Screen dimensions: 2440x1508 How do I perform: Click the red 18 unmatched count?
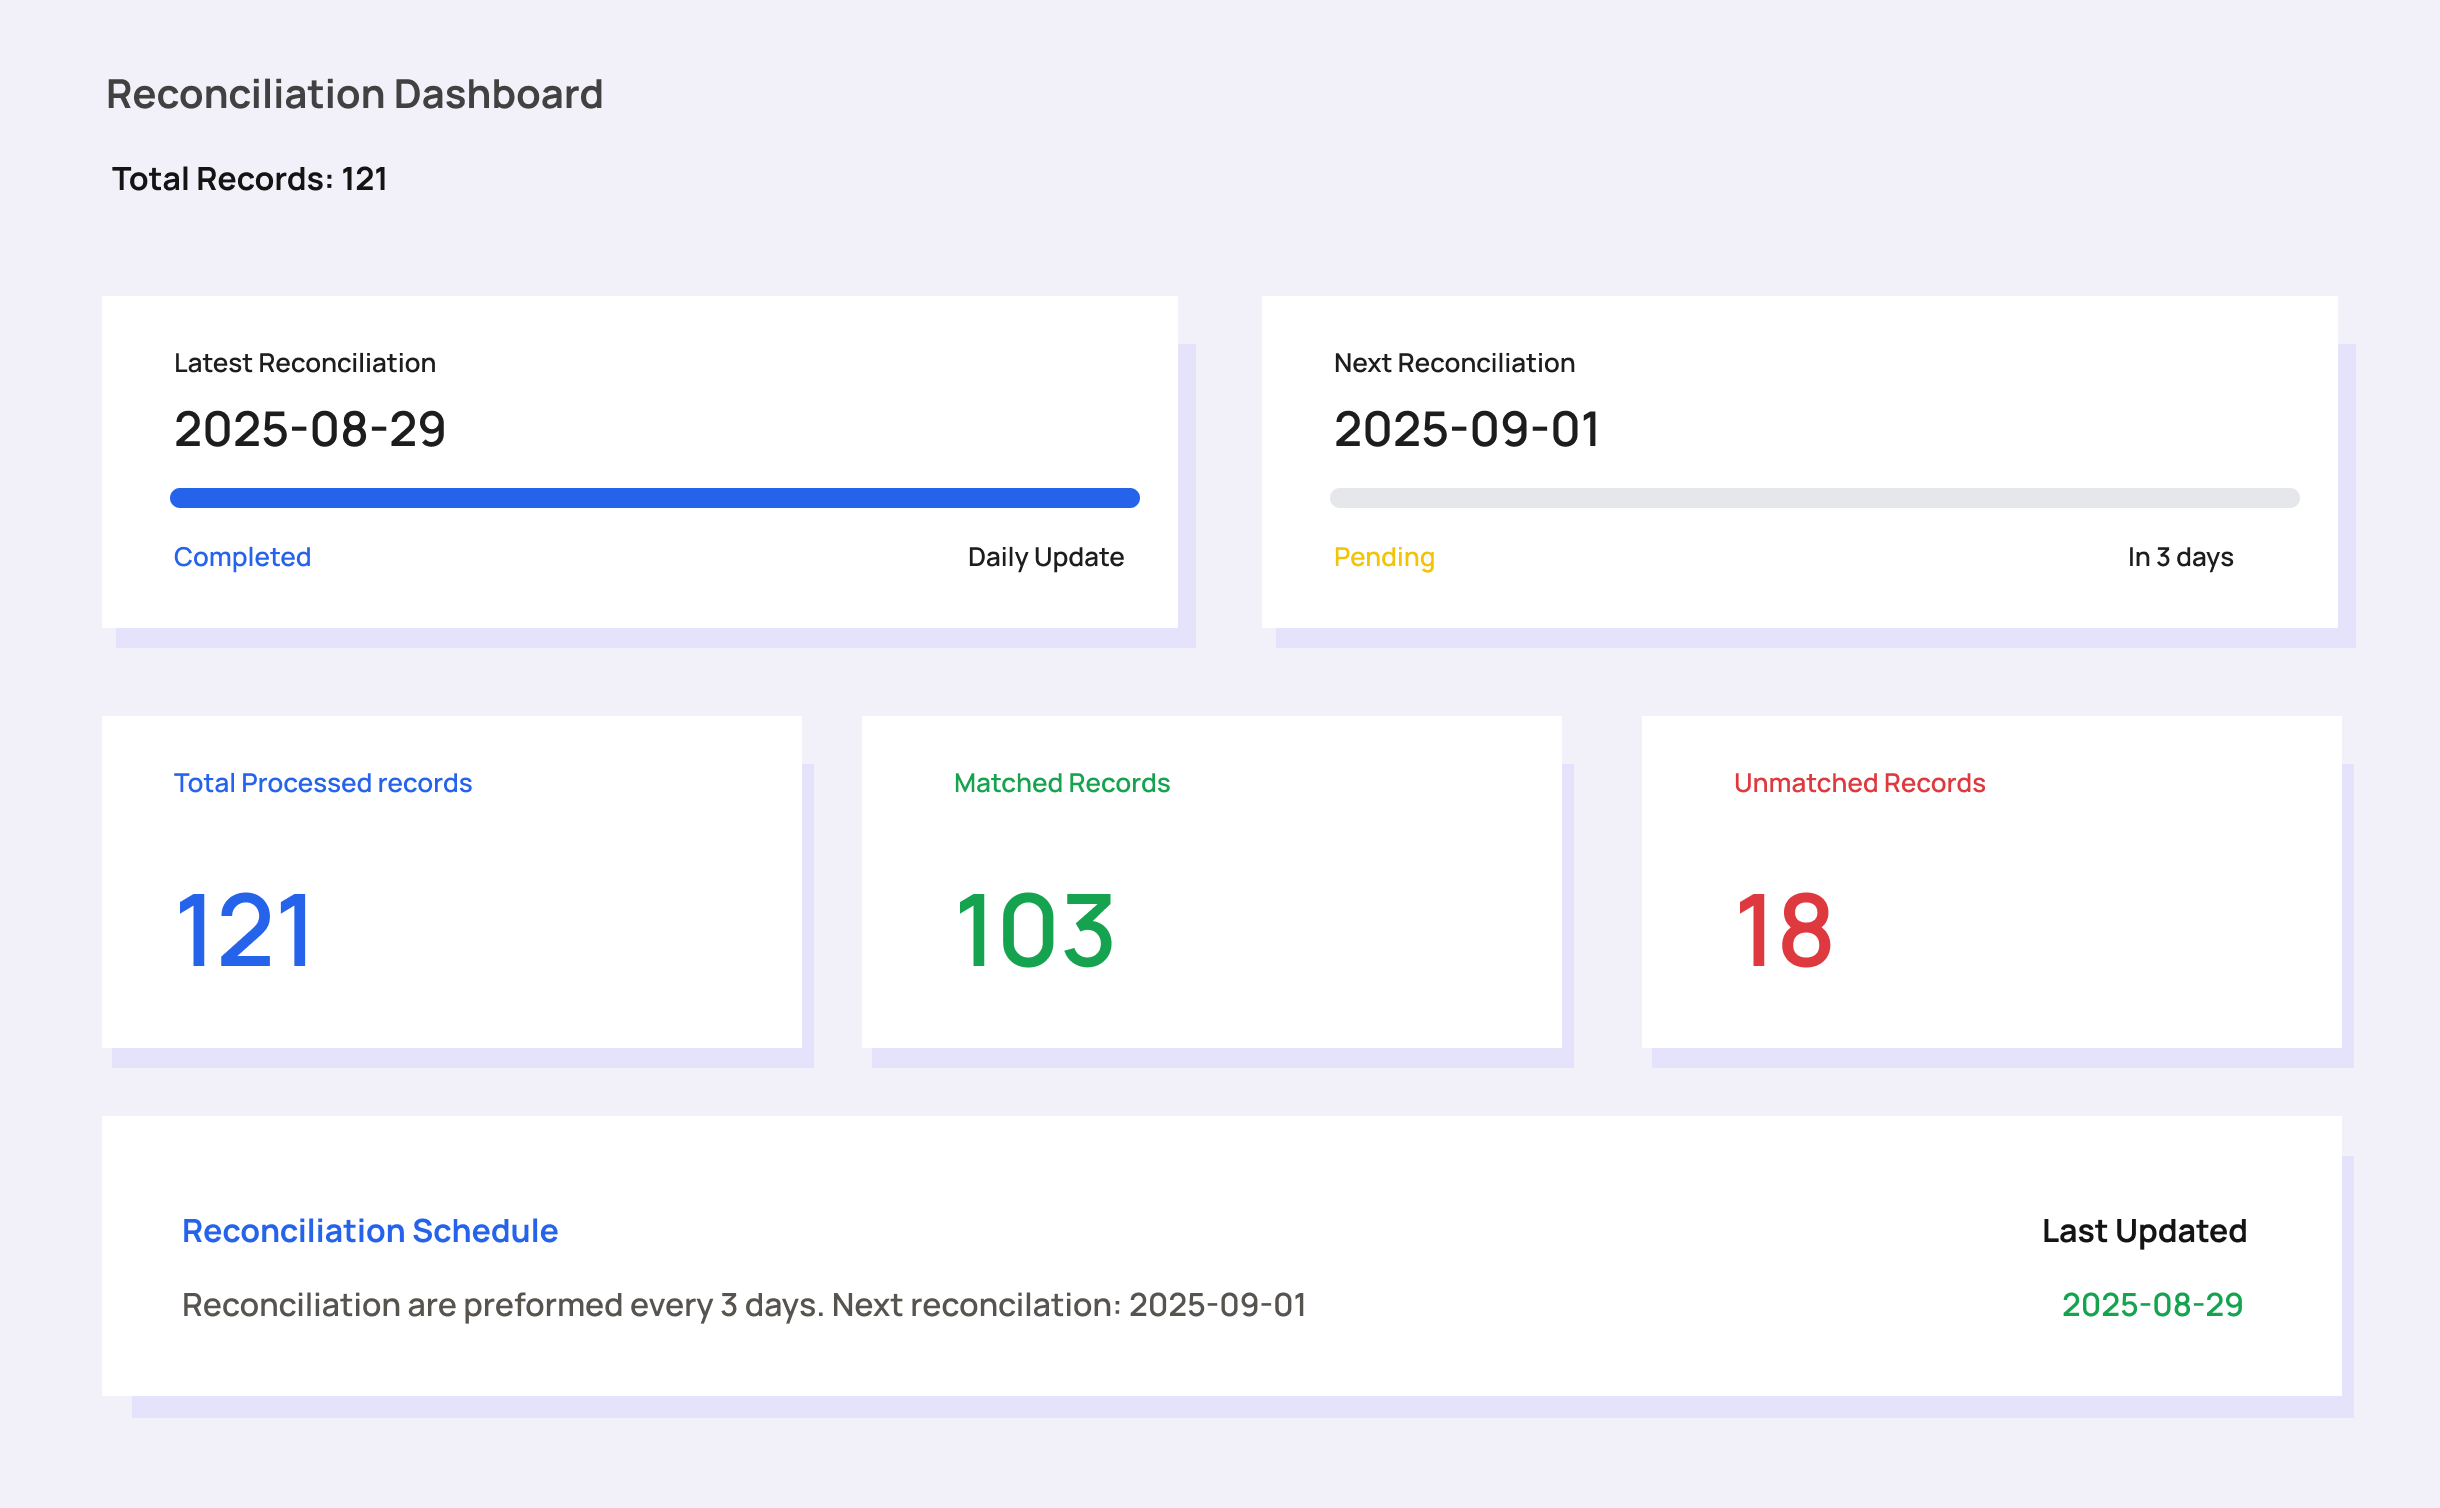[1783, 931]
